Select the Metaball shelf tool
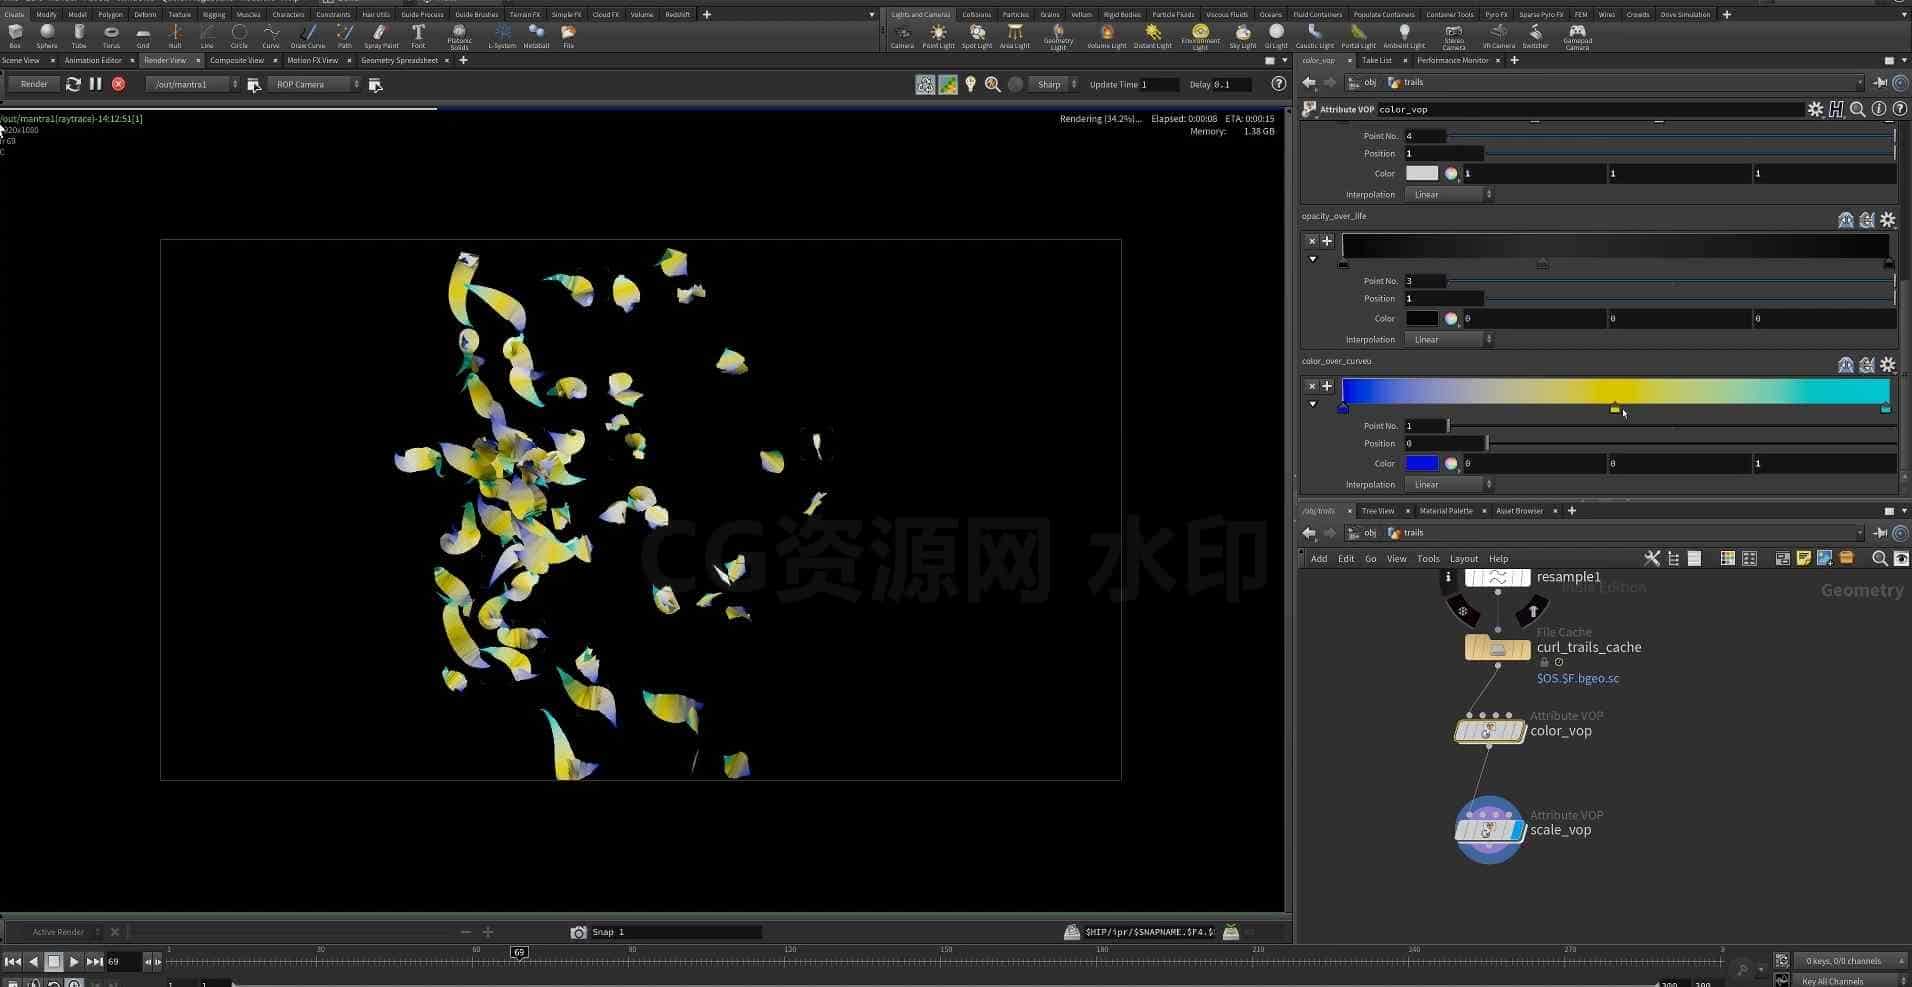Screen dimensions: 1912x987 click(537, 36)
